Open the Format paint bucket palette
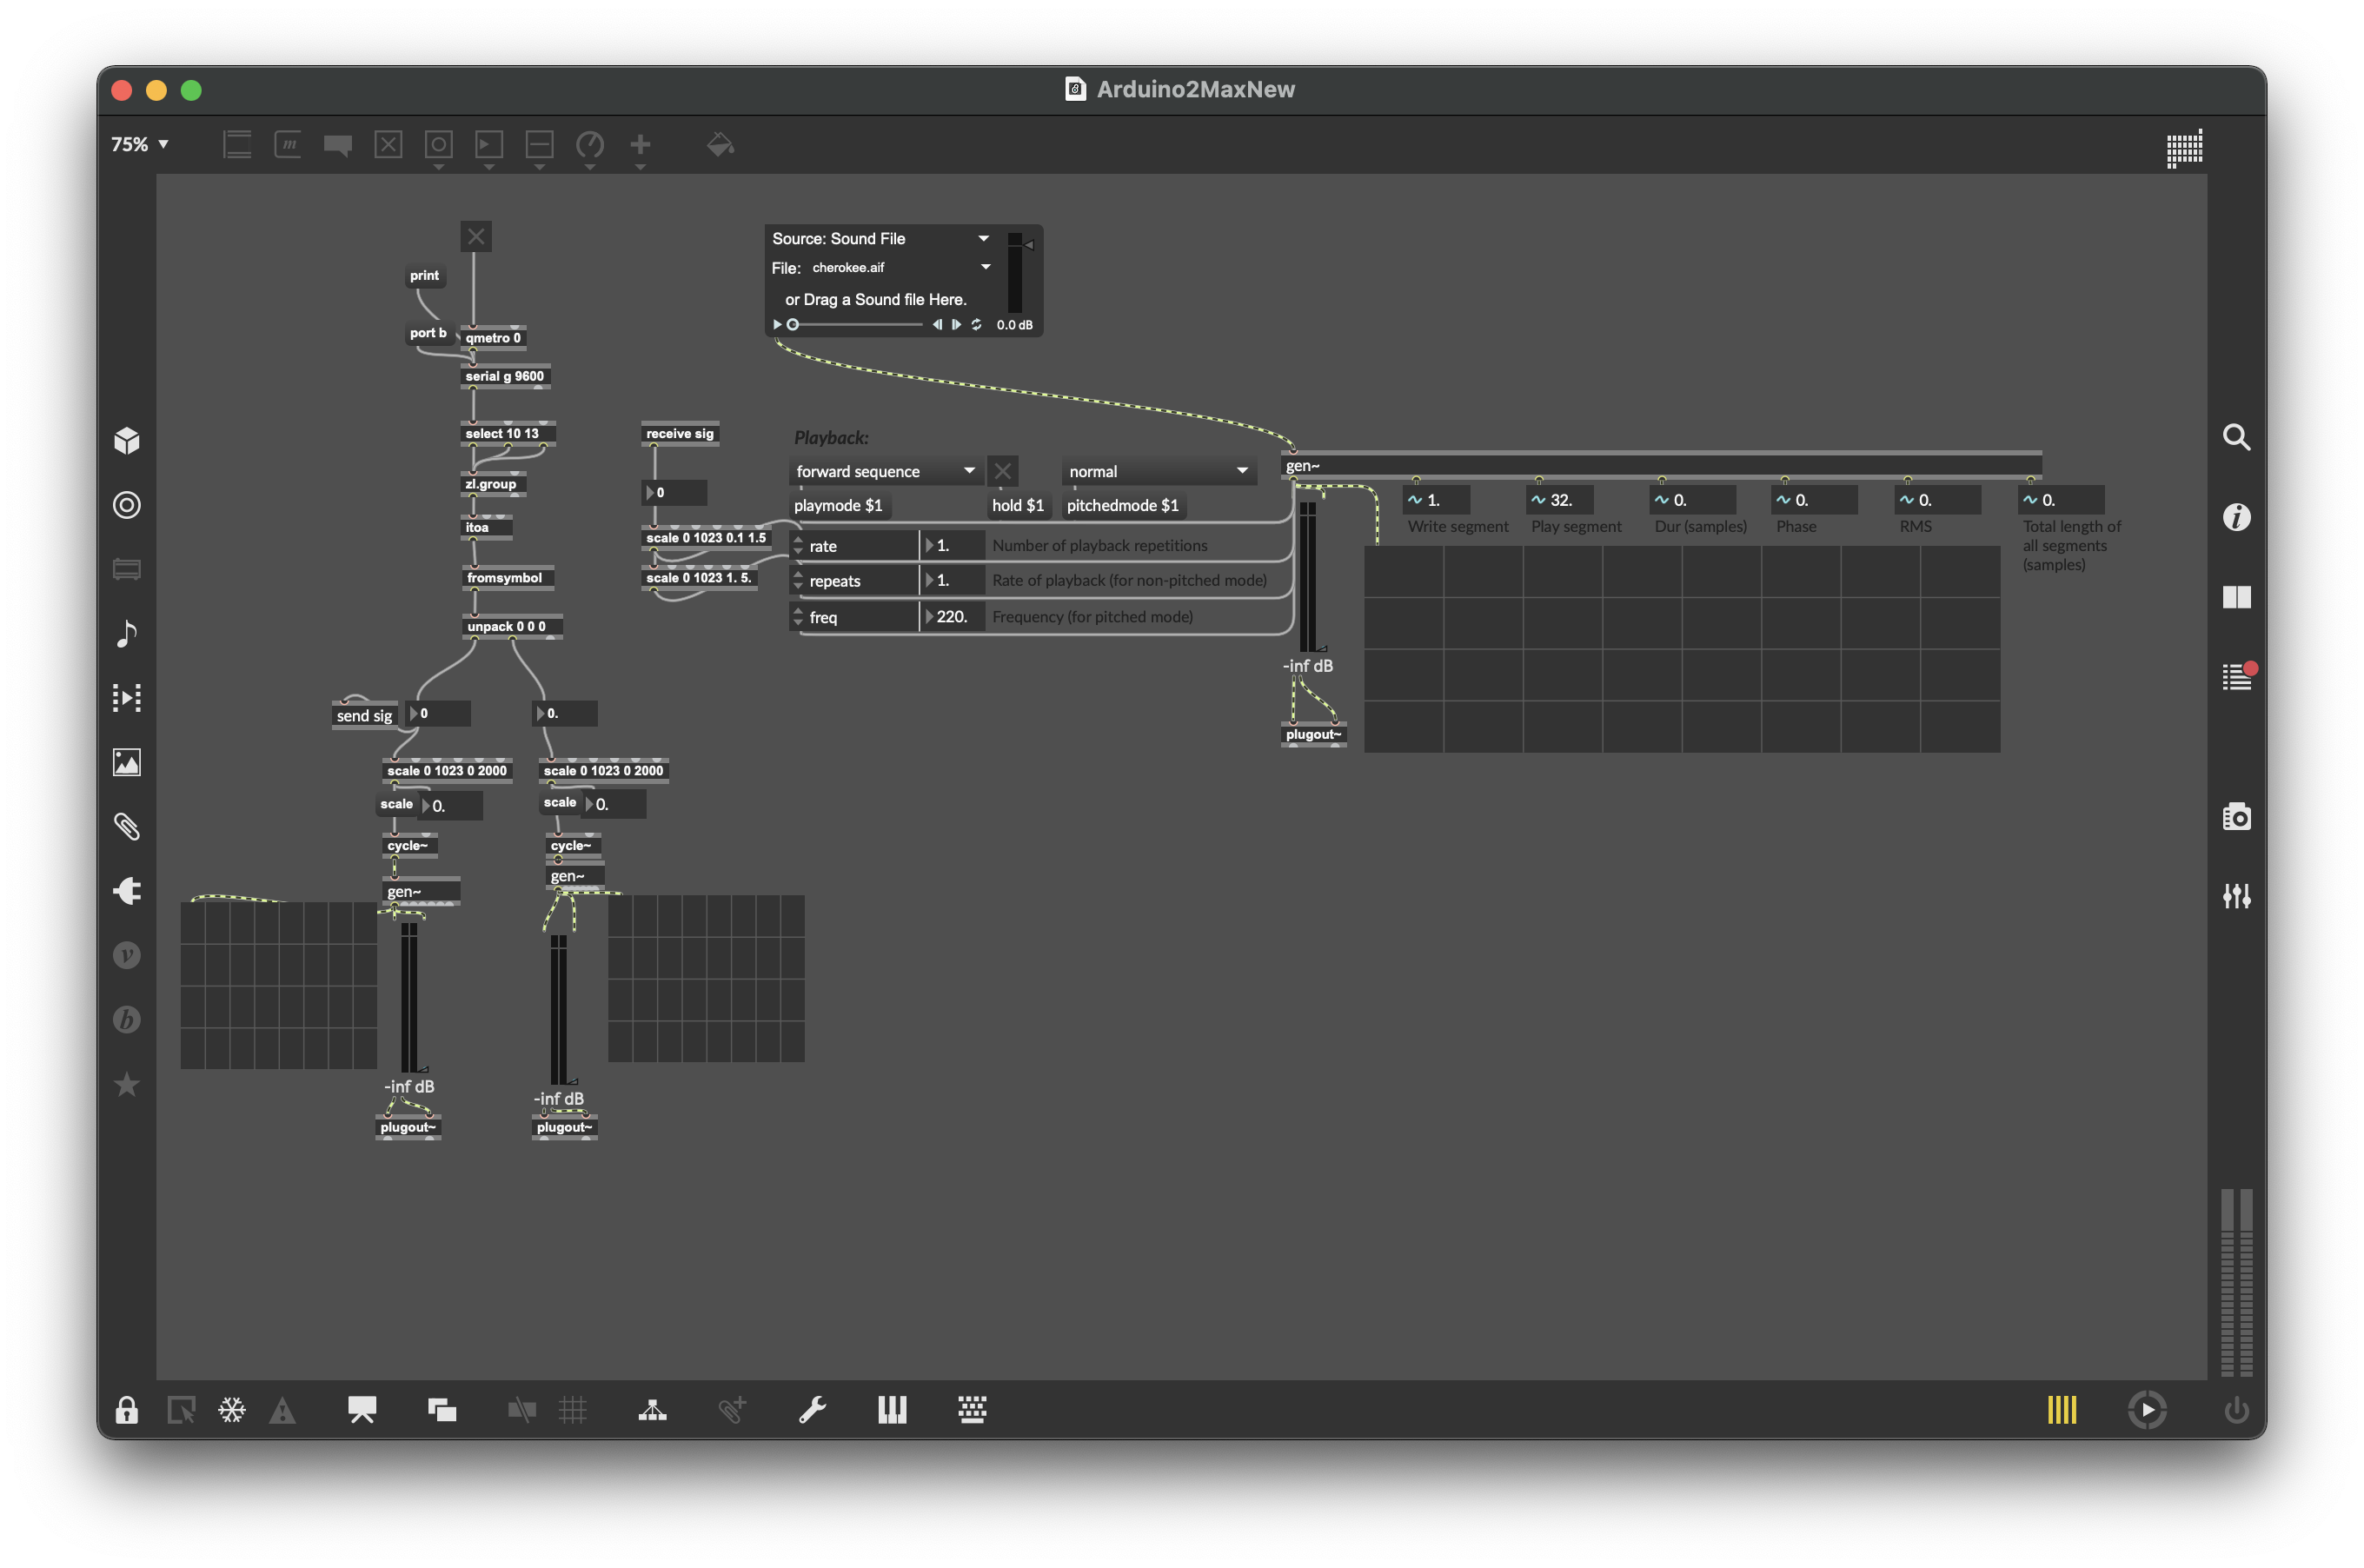 coord(720,145)
